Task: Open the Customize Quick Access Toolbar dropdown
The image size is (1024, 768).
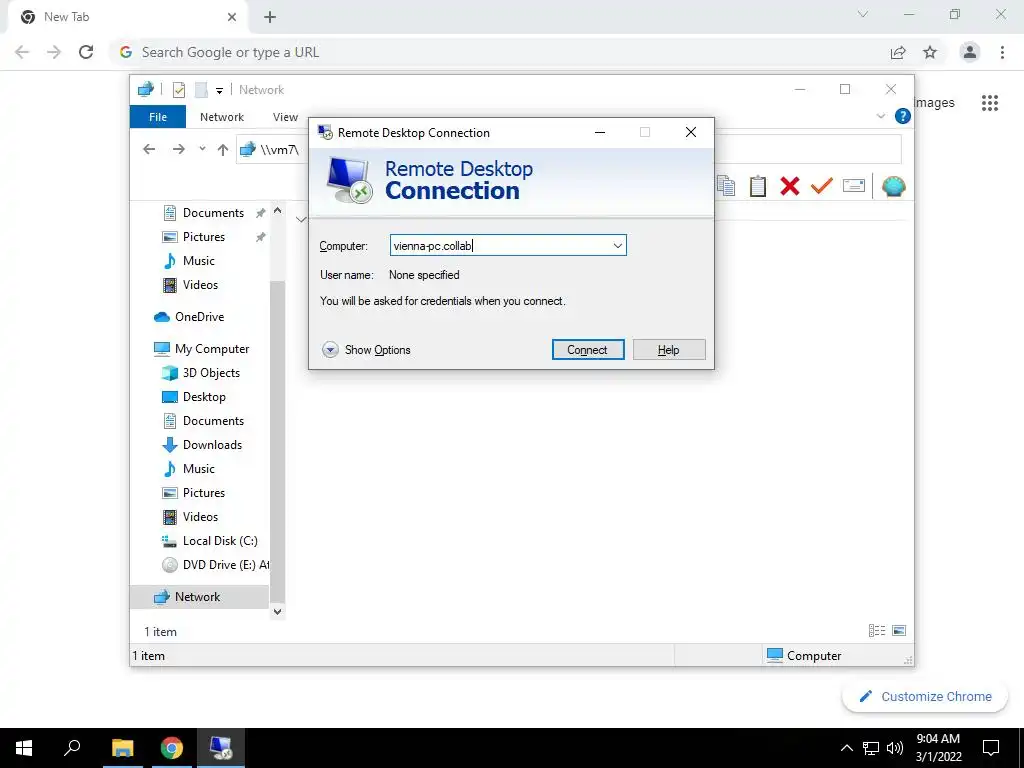Action: [219, 90]
